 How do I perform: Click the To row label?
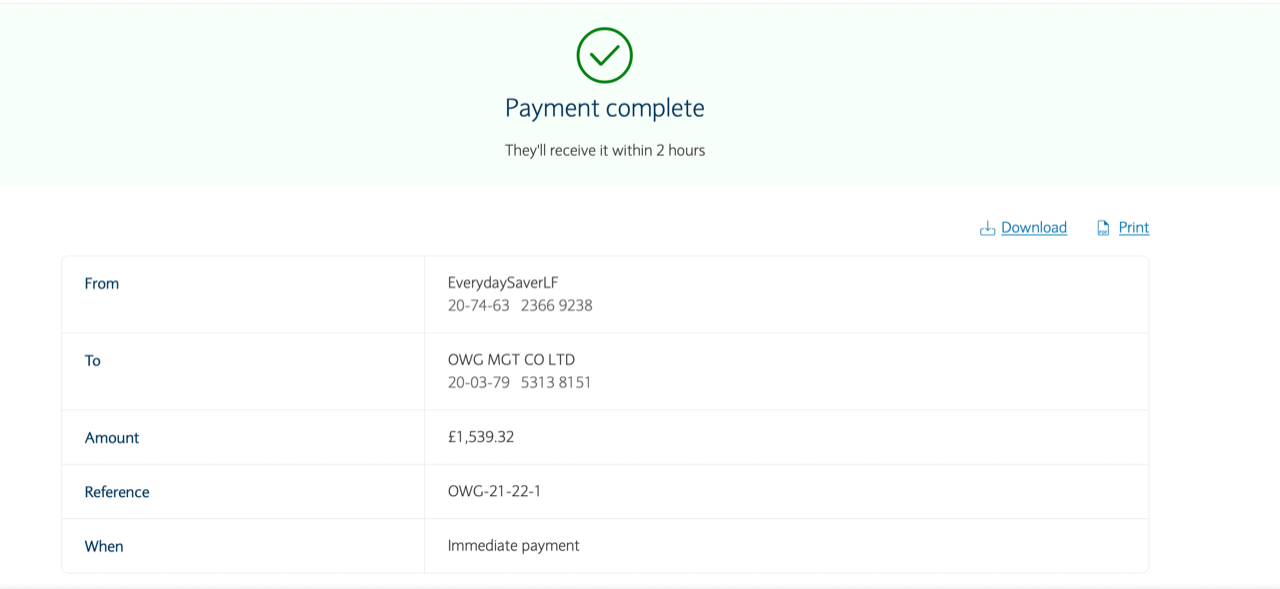click(93, 361)
